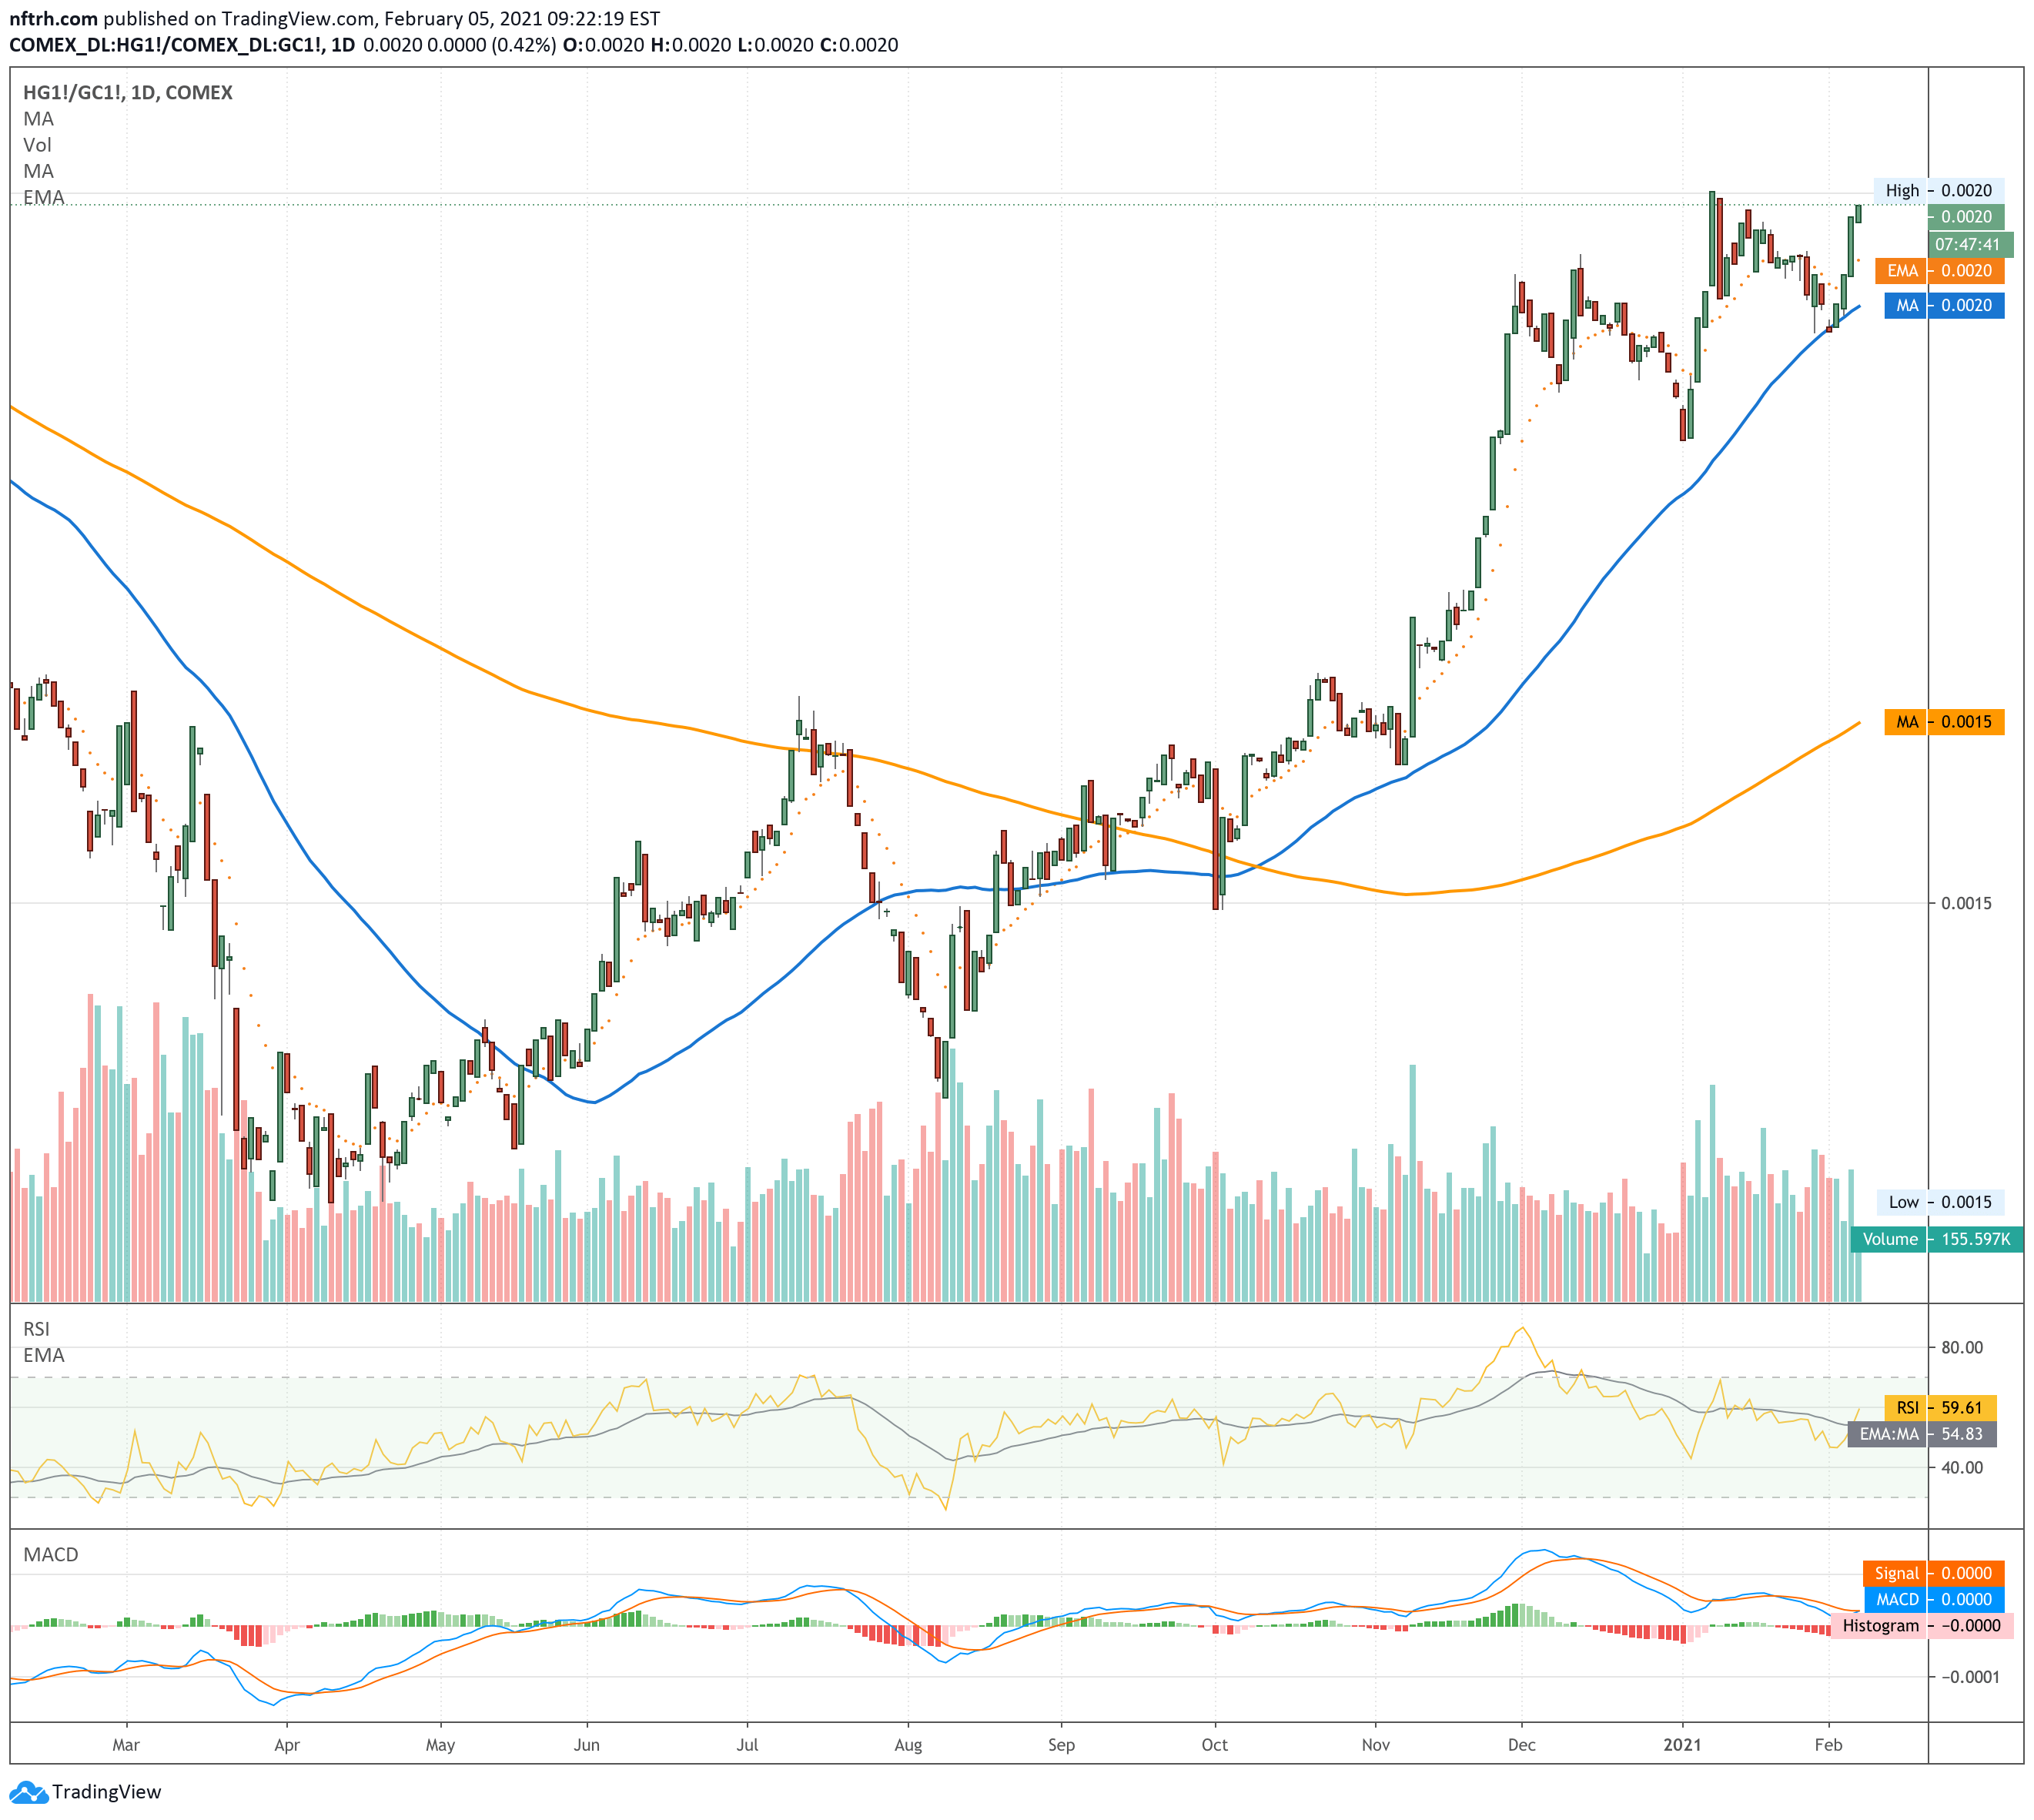Click the Feb label on the time axis

click(1828, 1745)
